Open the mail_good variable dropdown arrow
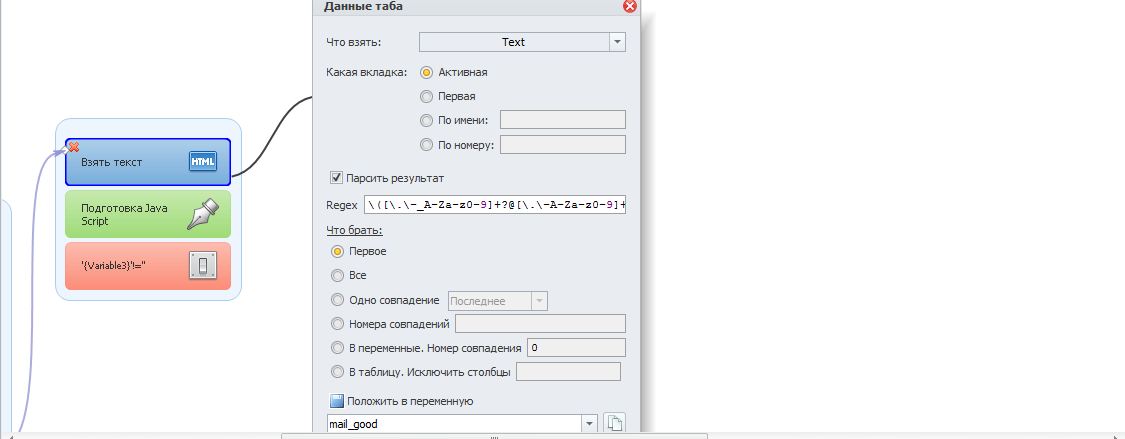Viewport: 1125px width, 439px height. 589,423
